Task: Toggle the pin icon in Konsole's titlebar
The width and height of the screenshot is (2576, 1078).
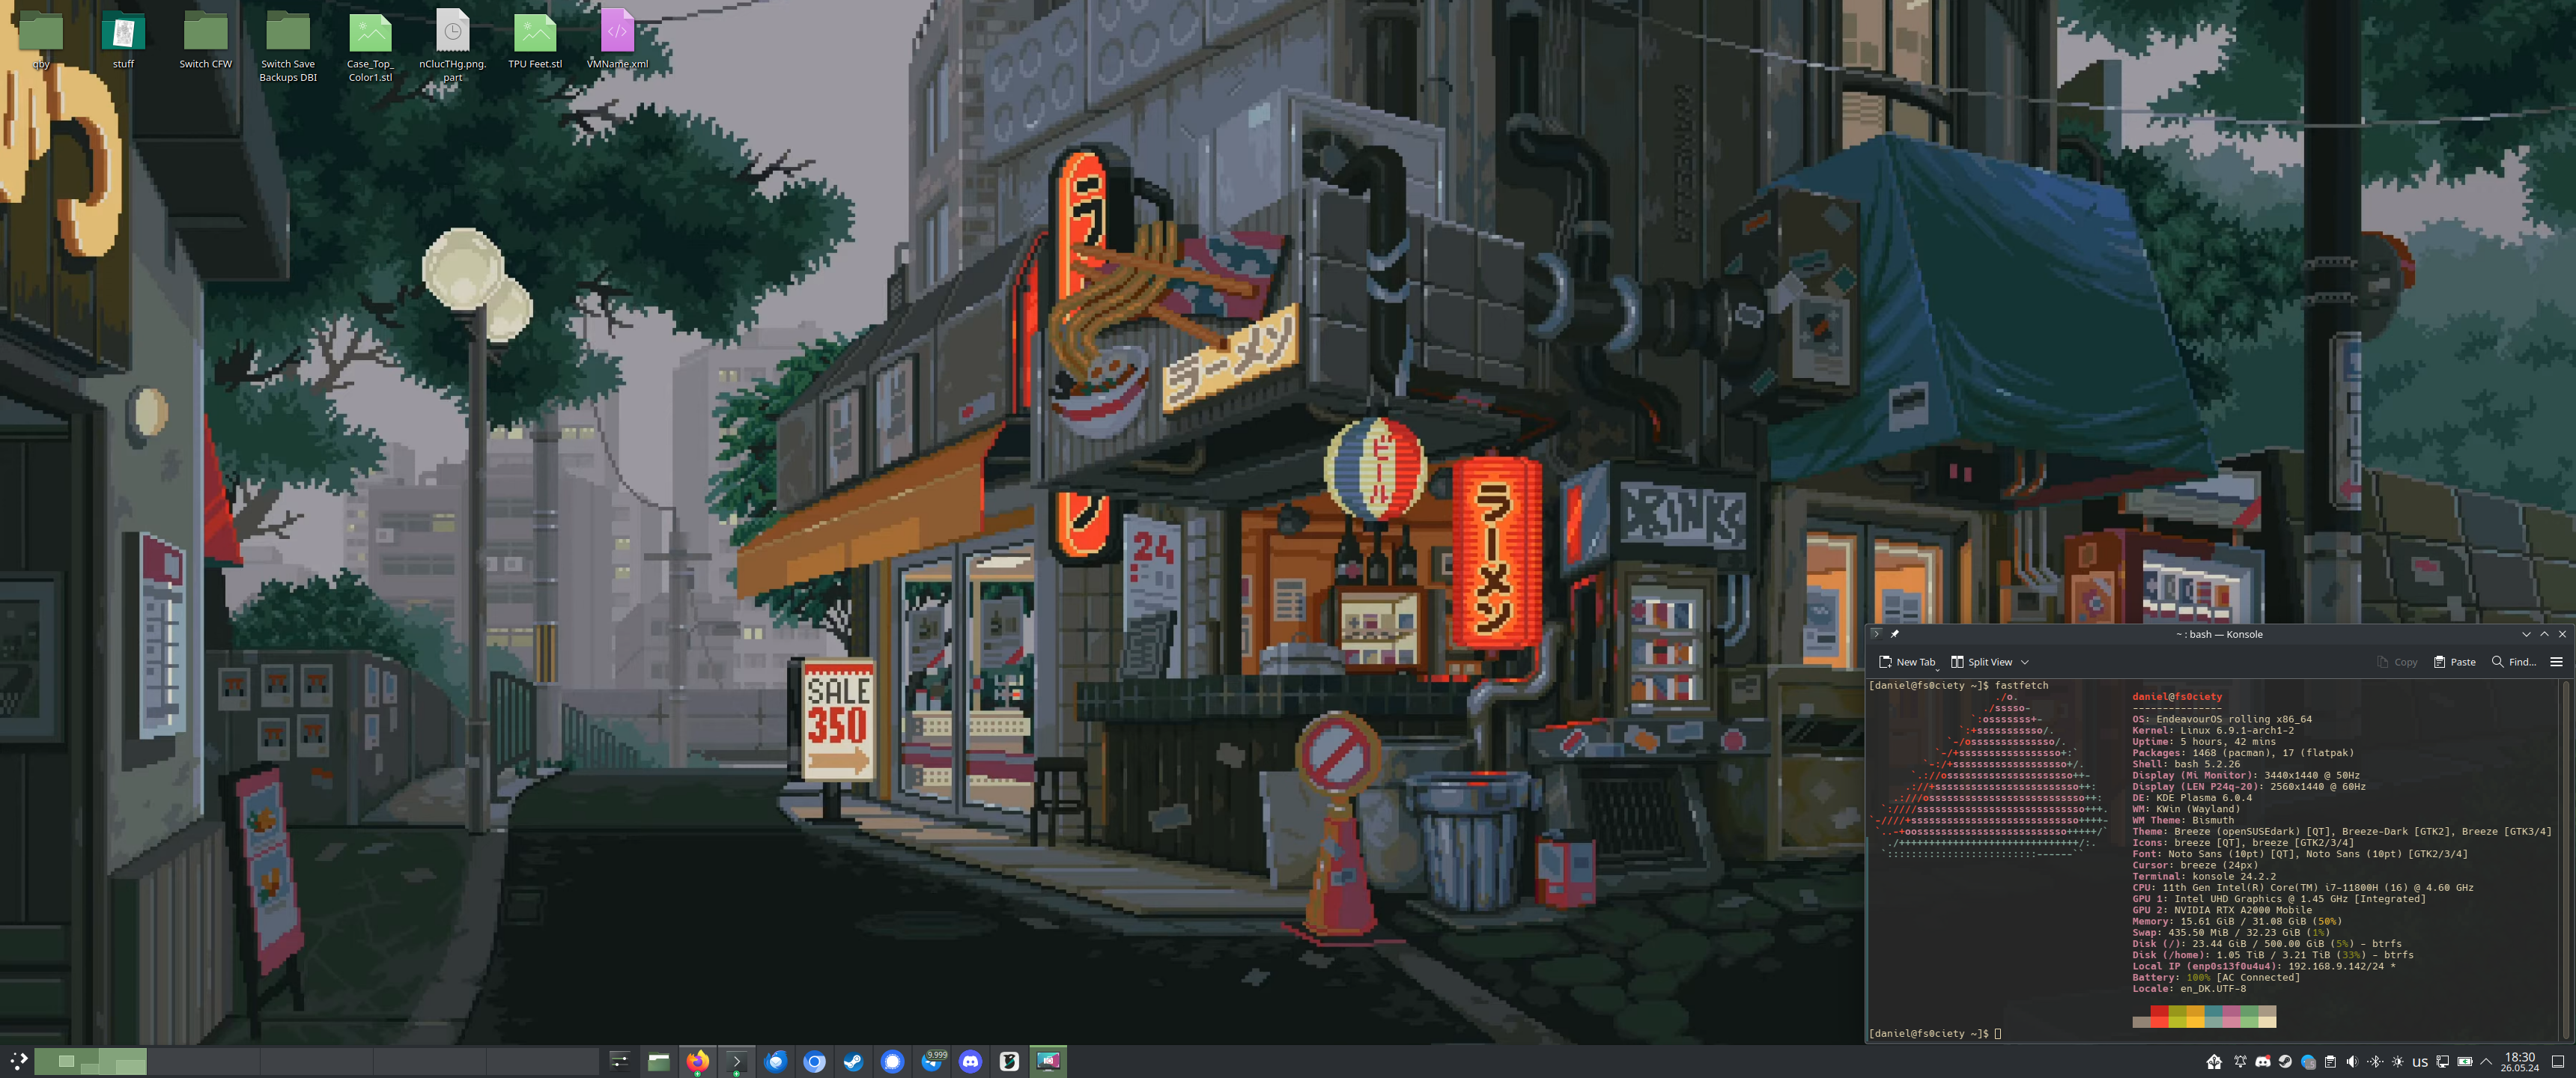Action: 1896,633
